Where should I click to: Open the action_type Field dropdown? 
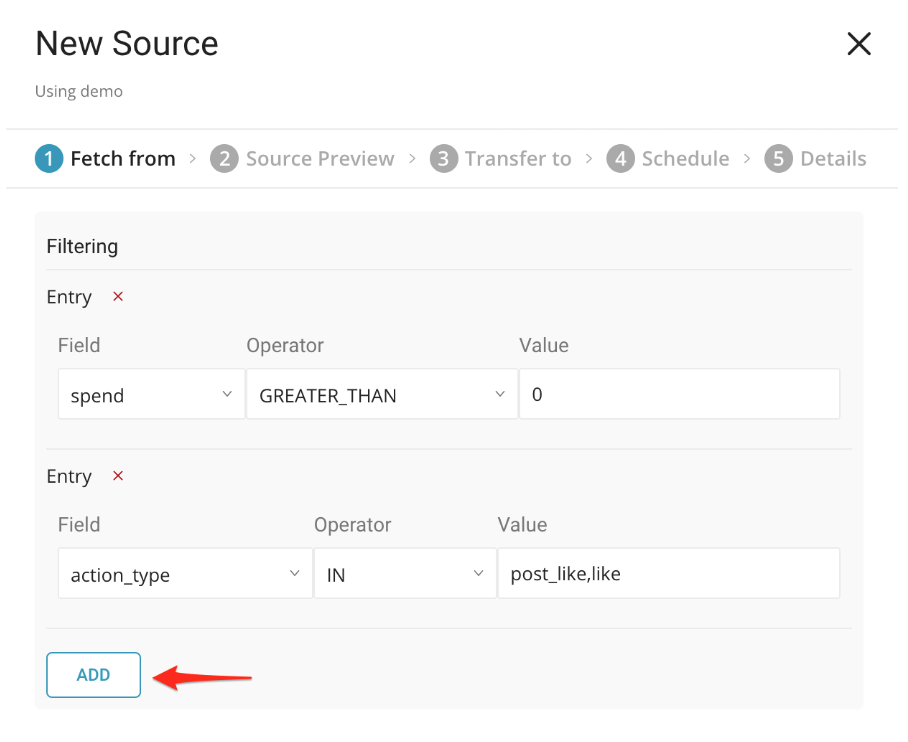185,575
